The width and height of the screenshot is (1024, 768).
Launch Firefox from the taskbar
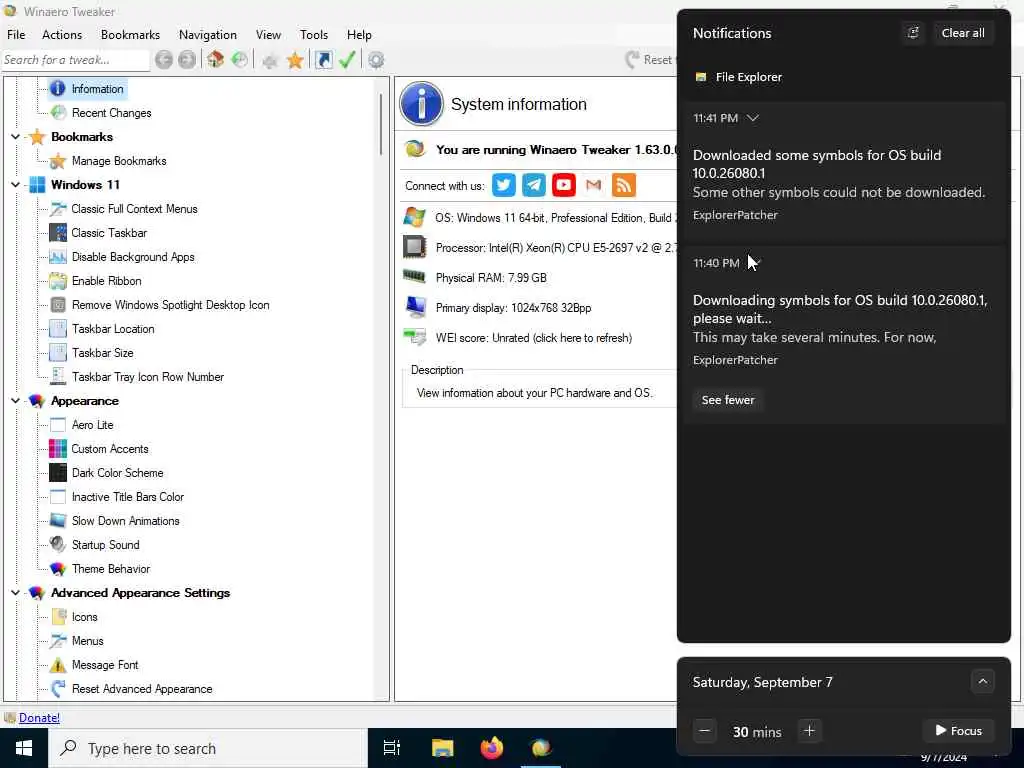pyautogui.click(x=492, y=748)
